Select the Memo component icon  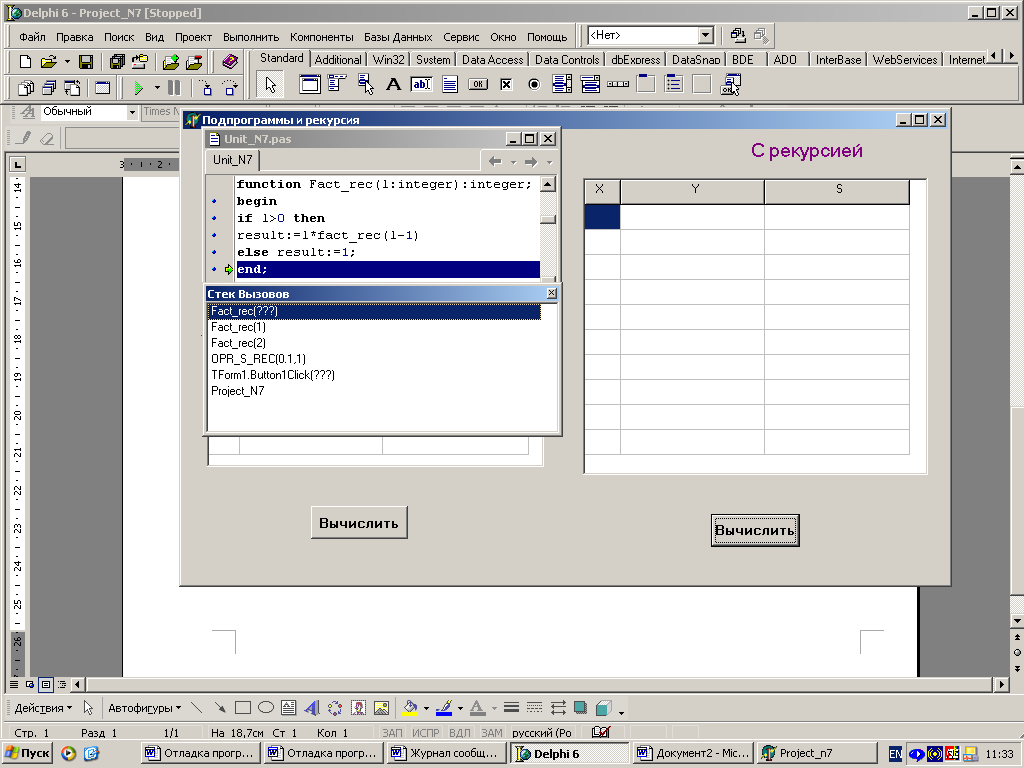pyautogui.click(x=449, y=84)
